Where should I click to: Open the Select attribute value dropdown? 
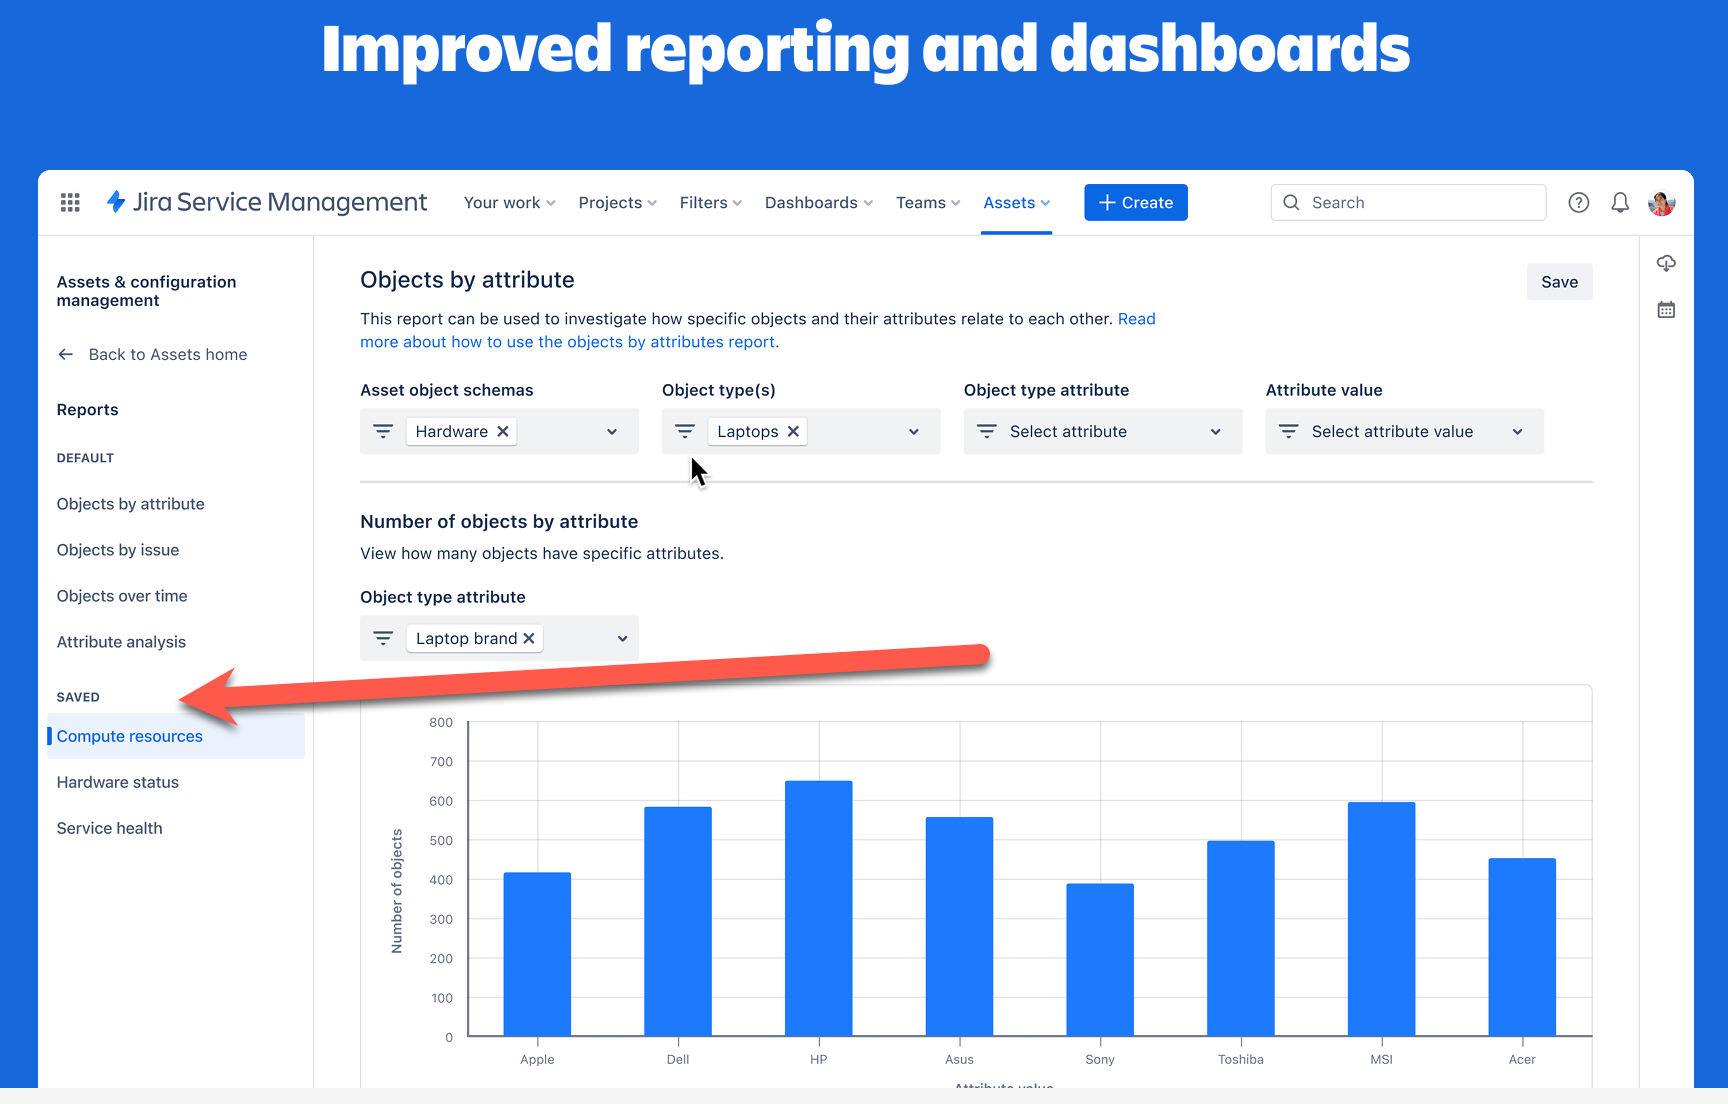(x=1403, y=431)
